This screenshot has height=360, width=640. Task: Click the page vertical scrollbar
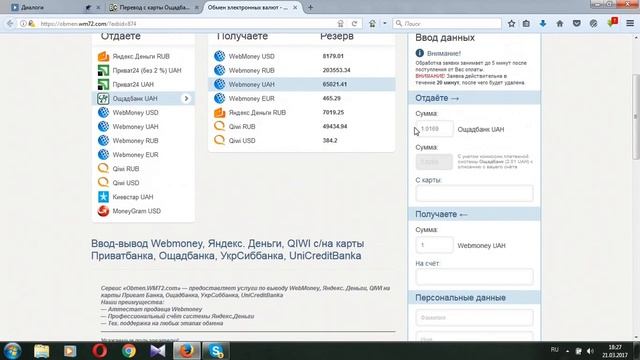click(x=636, y=116)
